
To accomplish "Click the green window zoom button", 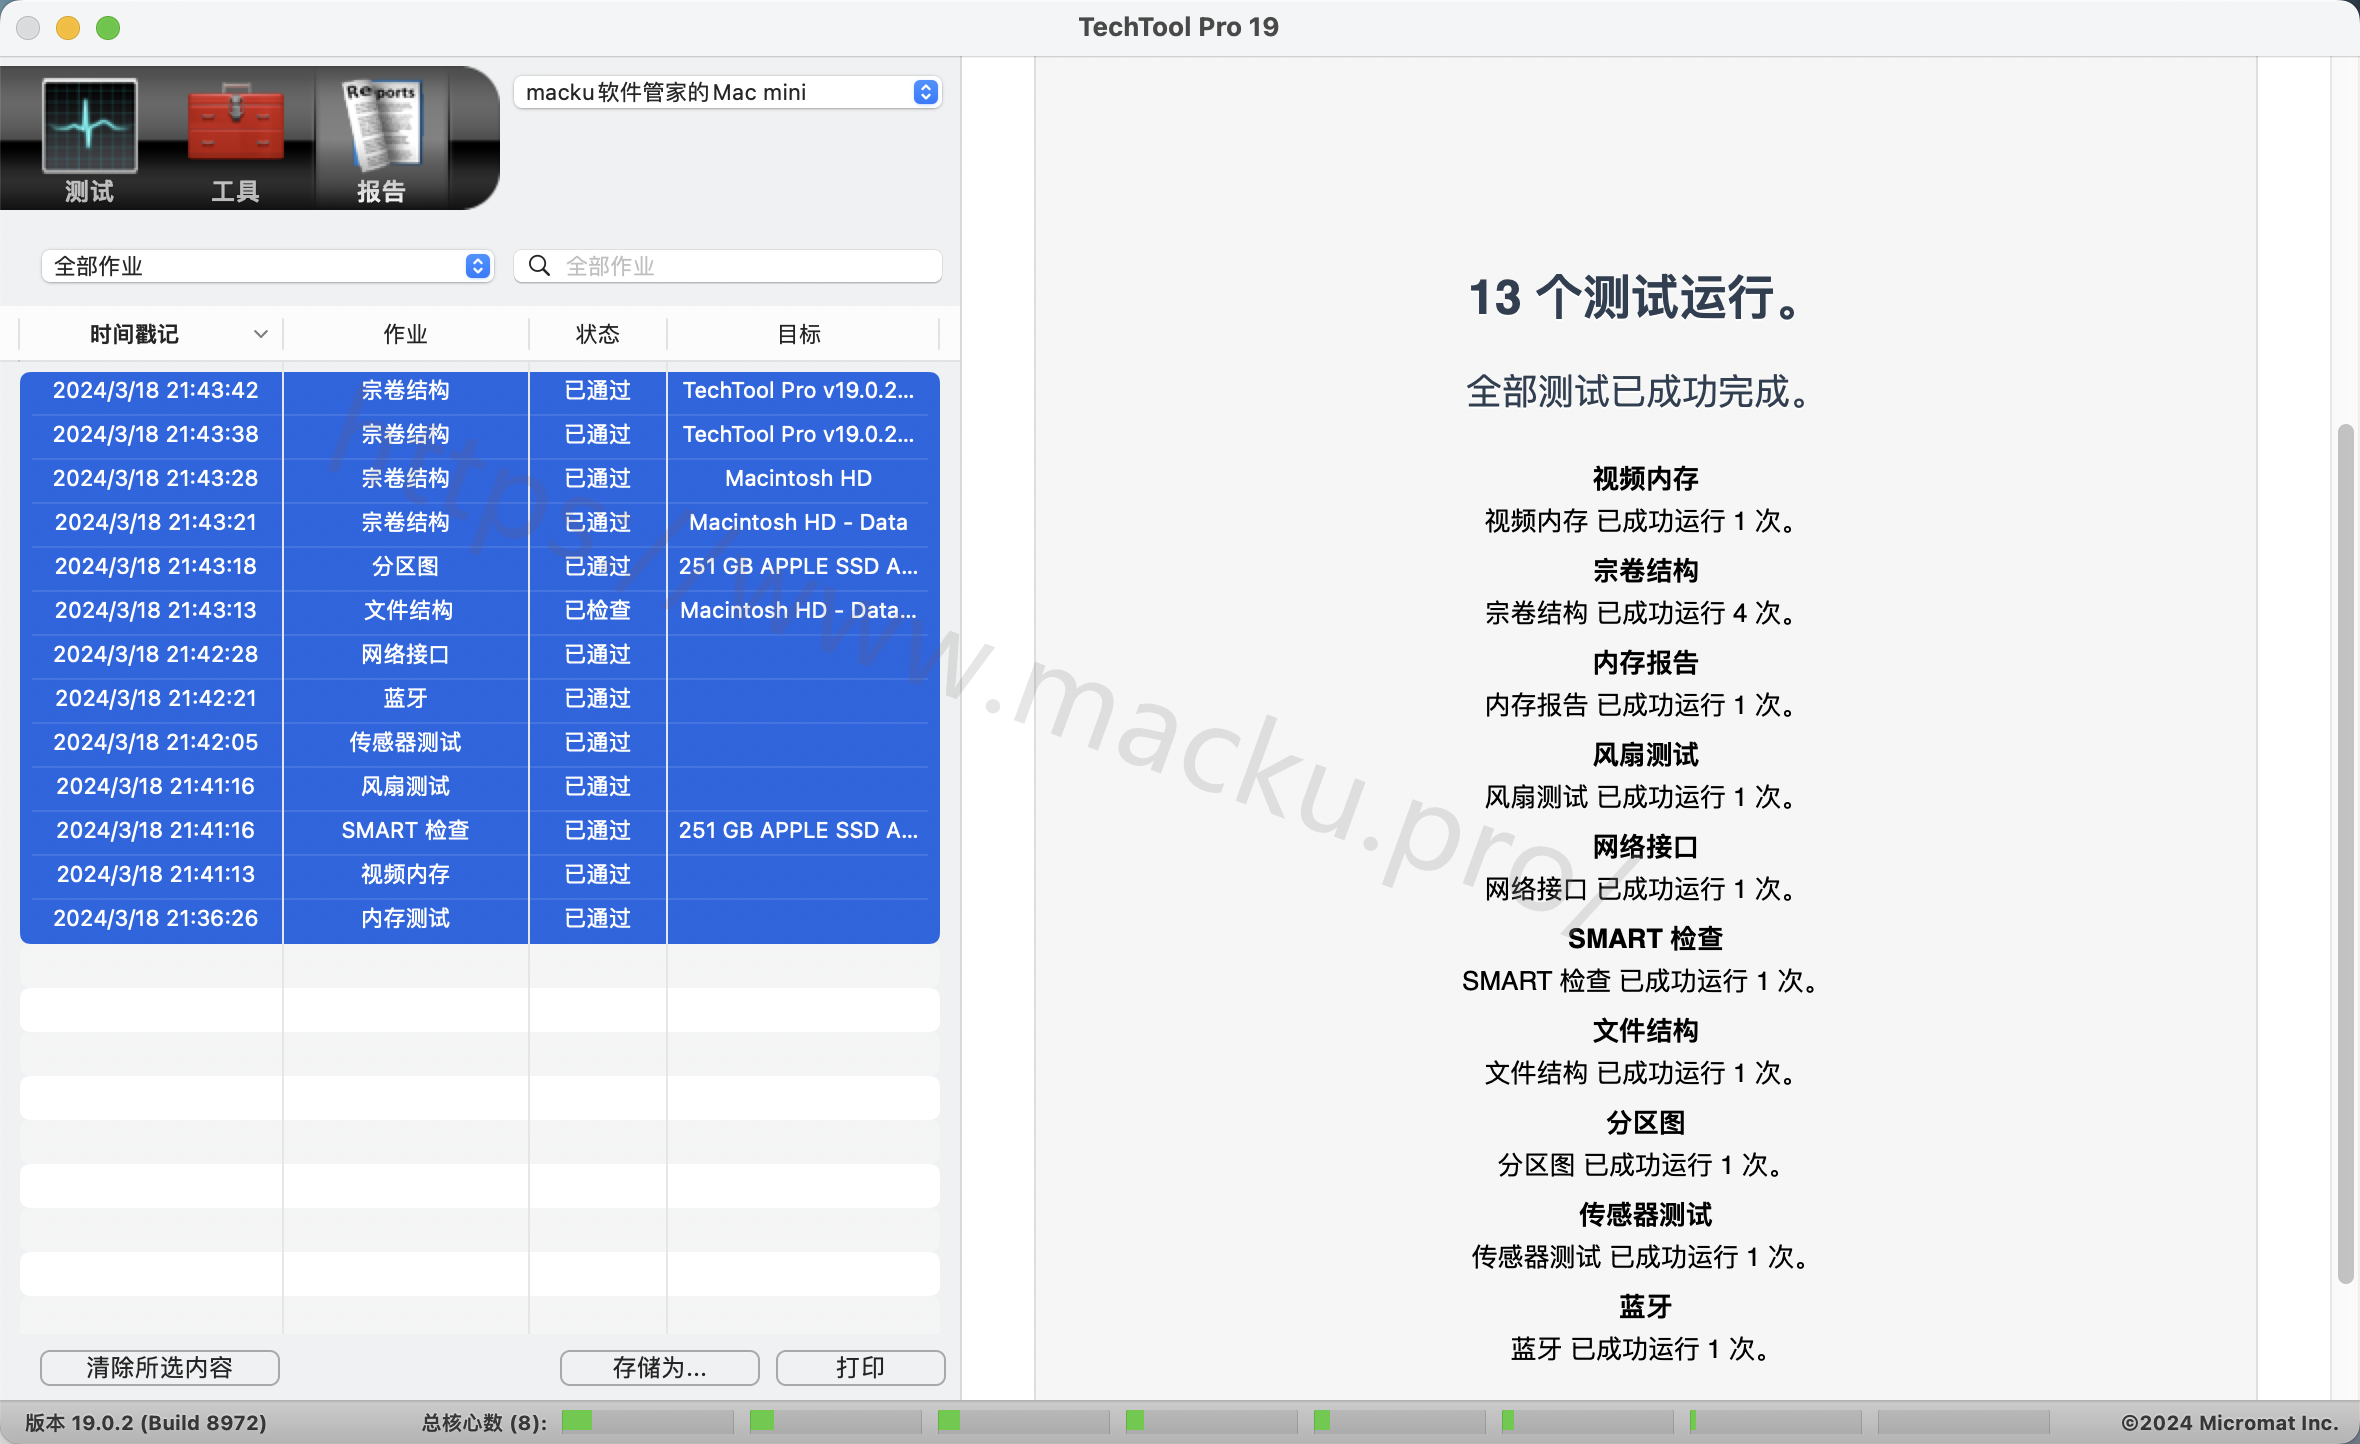I will [108, 28].
